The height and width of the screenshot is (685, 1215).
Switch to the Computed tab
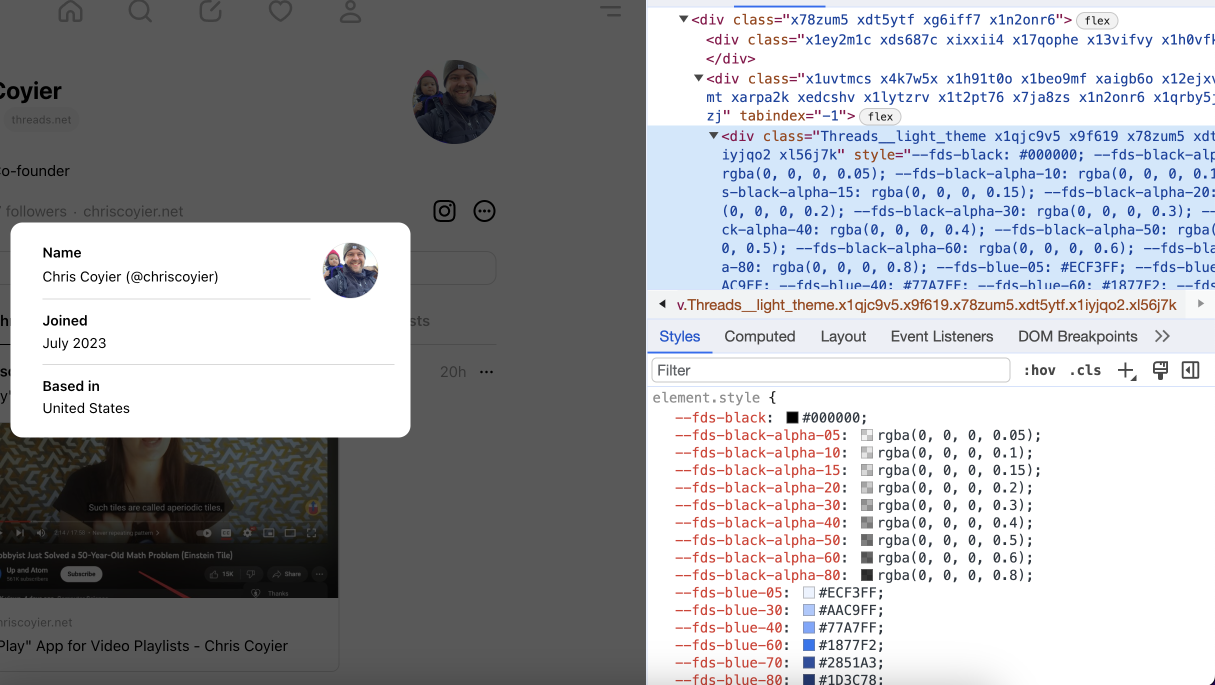(x=759, y=336)
